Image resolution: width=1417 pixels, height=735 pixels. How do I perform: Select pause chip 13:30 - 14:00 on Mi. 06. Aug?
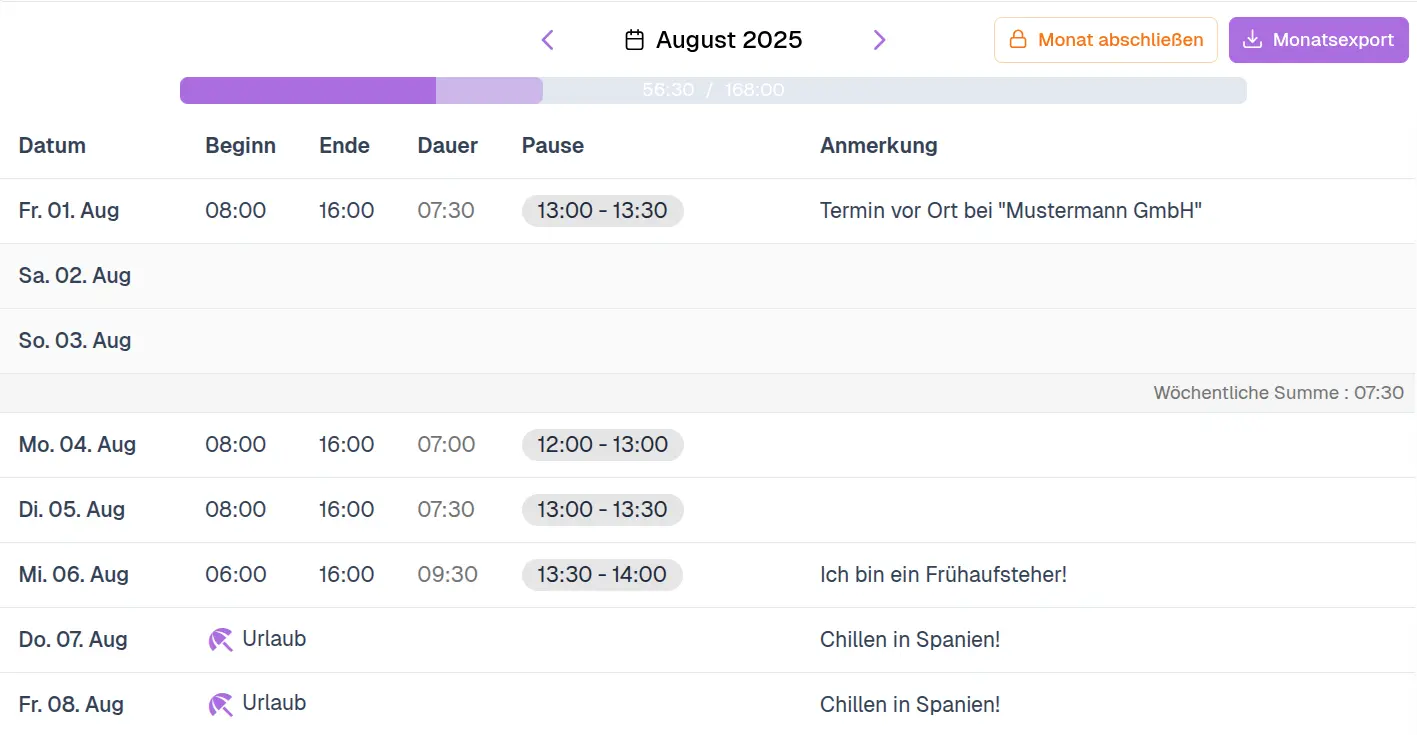click(602, 575)
